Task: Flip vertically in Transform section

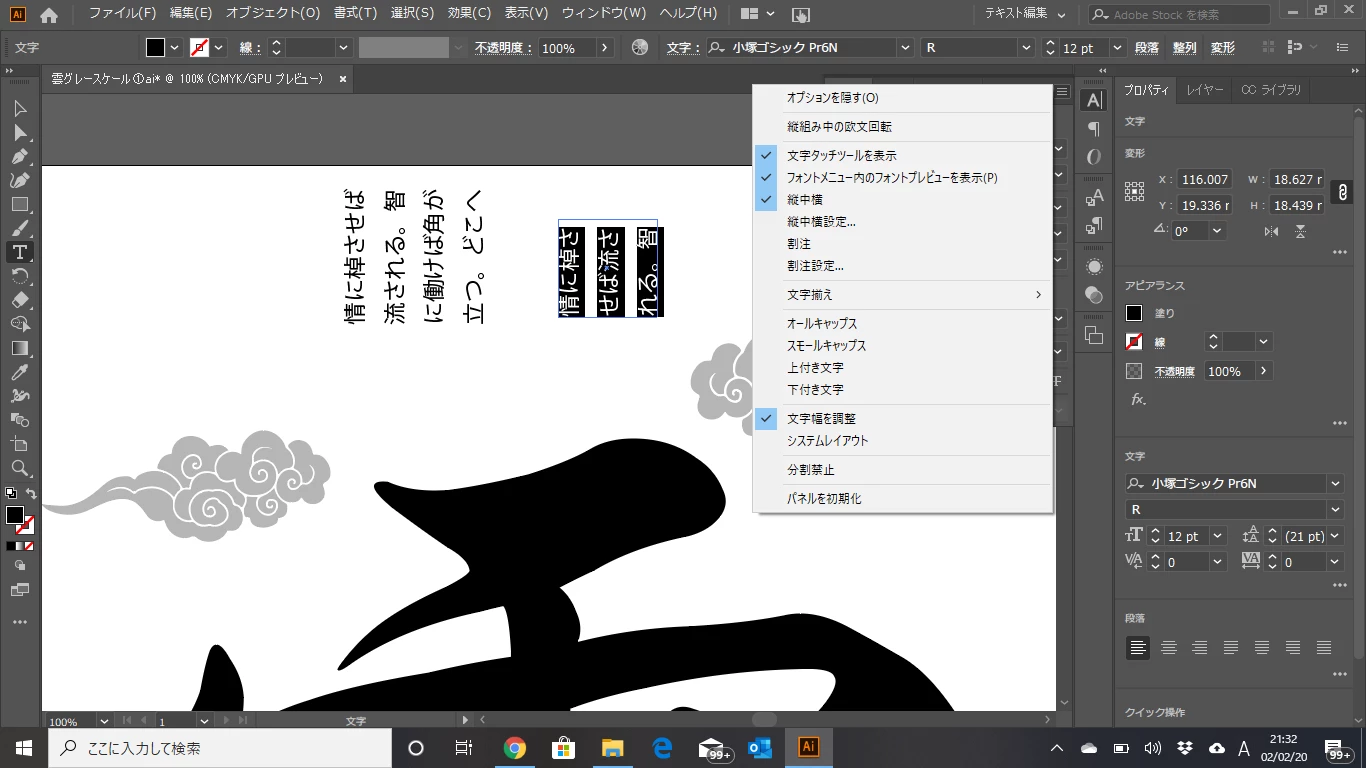Action: [x=1300, y=231]
